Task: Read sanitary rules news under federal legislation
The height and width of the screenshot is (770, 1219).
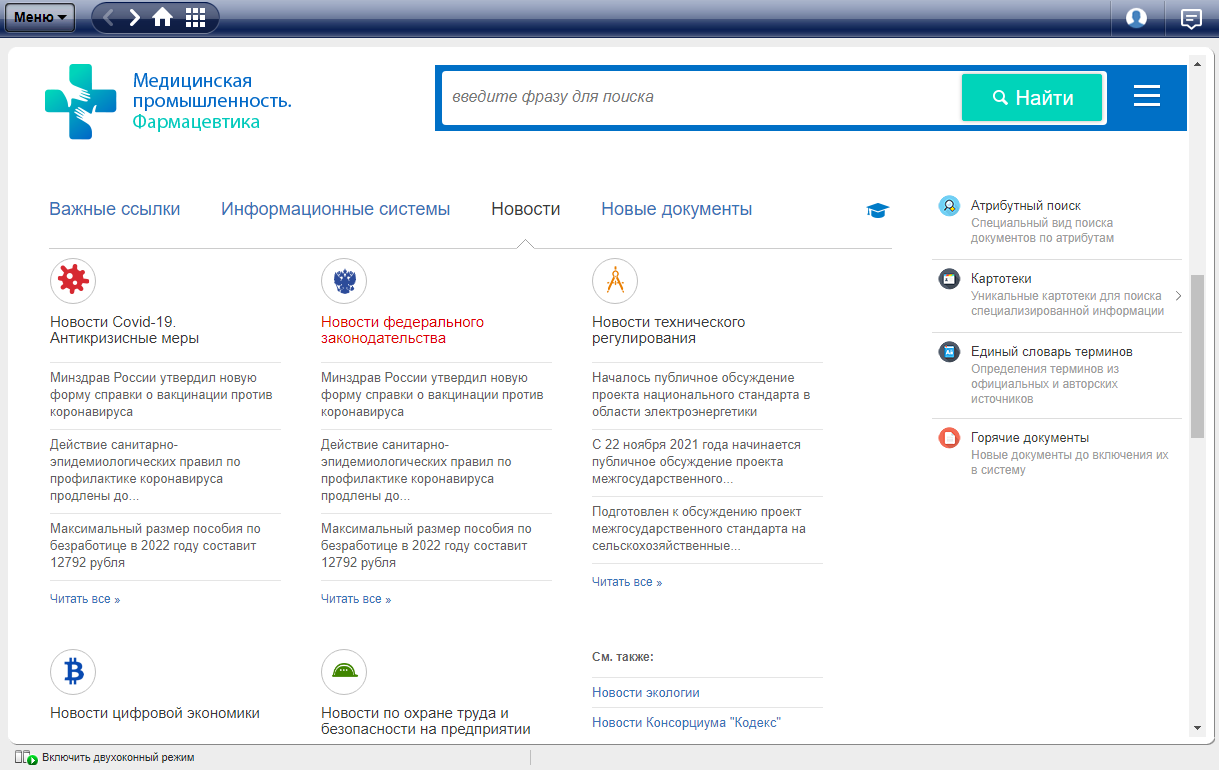Action: coord(417,470)
